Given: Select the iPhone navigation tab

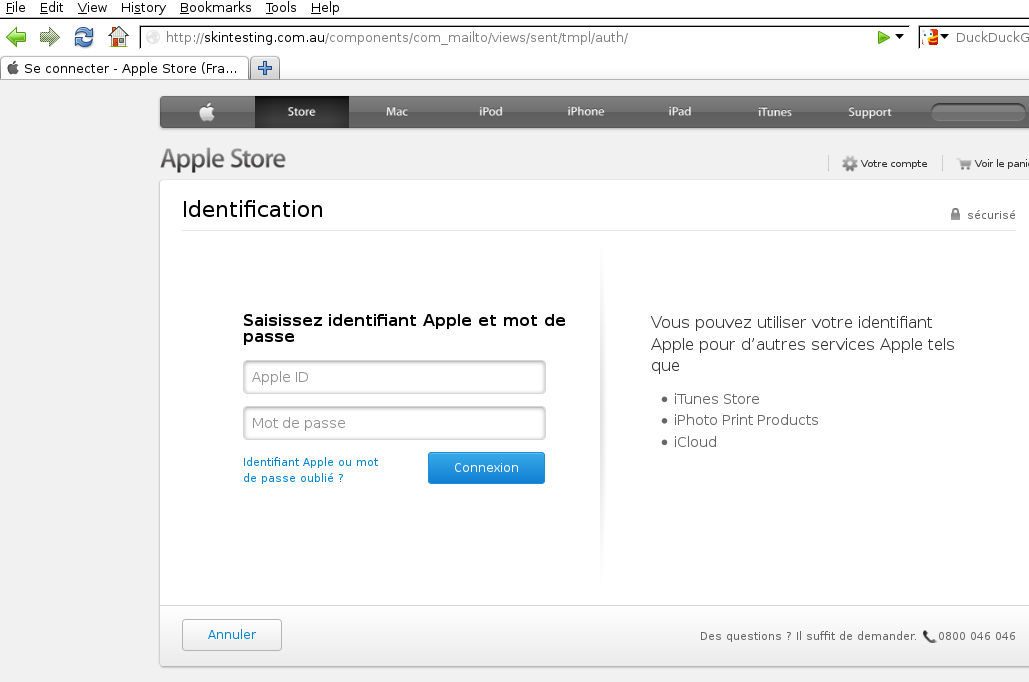Looking at the screenshot, I should coord(585,112).
